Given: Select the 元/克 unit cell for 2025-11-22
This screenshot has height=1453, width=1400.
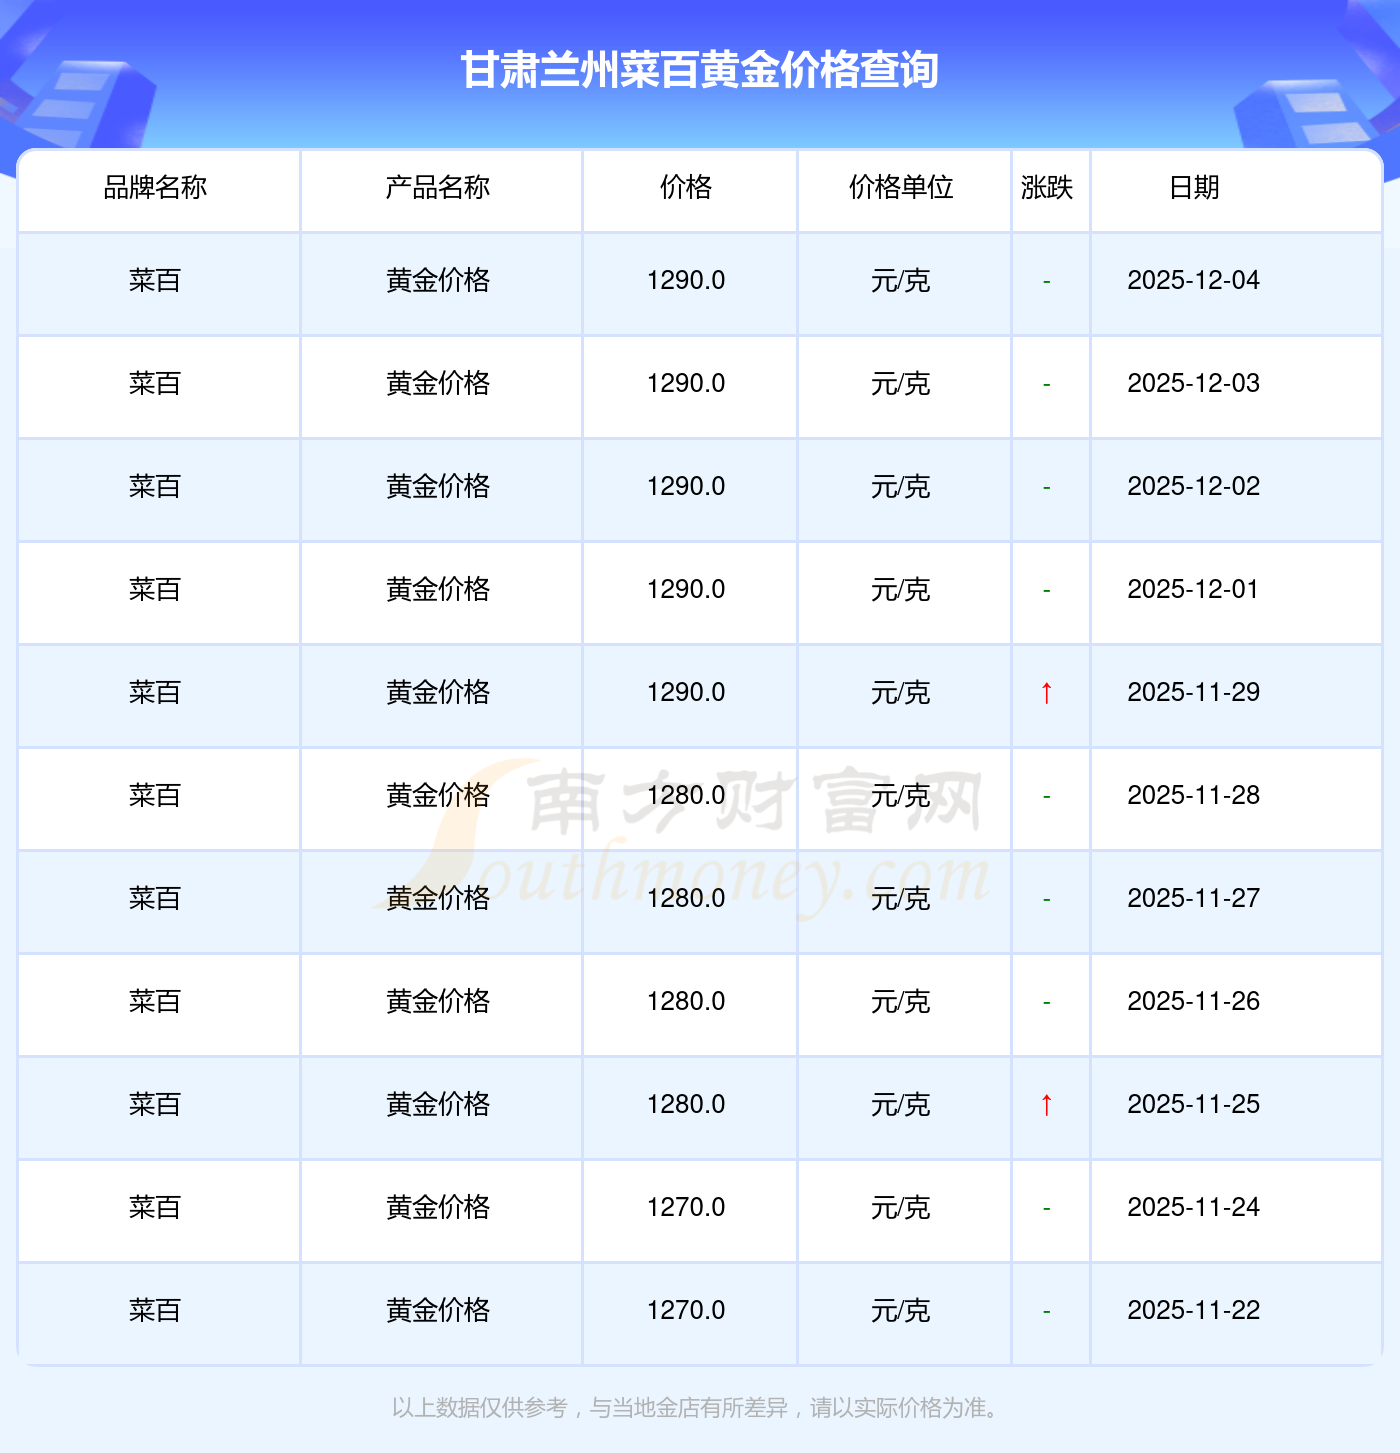Looking at the screenshot, I should (901, 1311).
